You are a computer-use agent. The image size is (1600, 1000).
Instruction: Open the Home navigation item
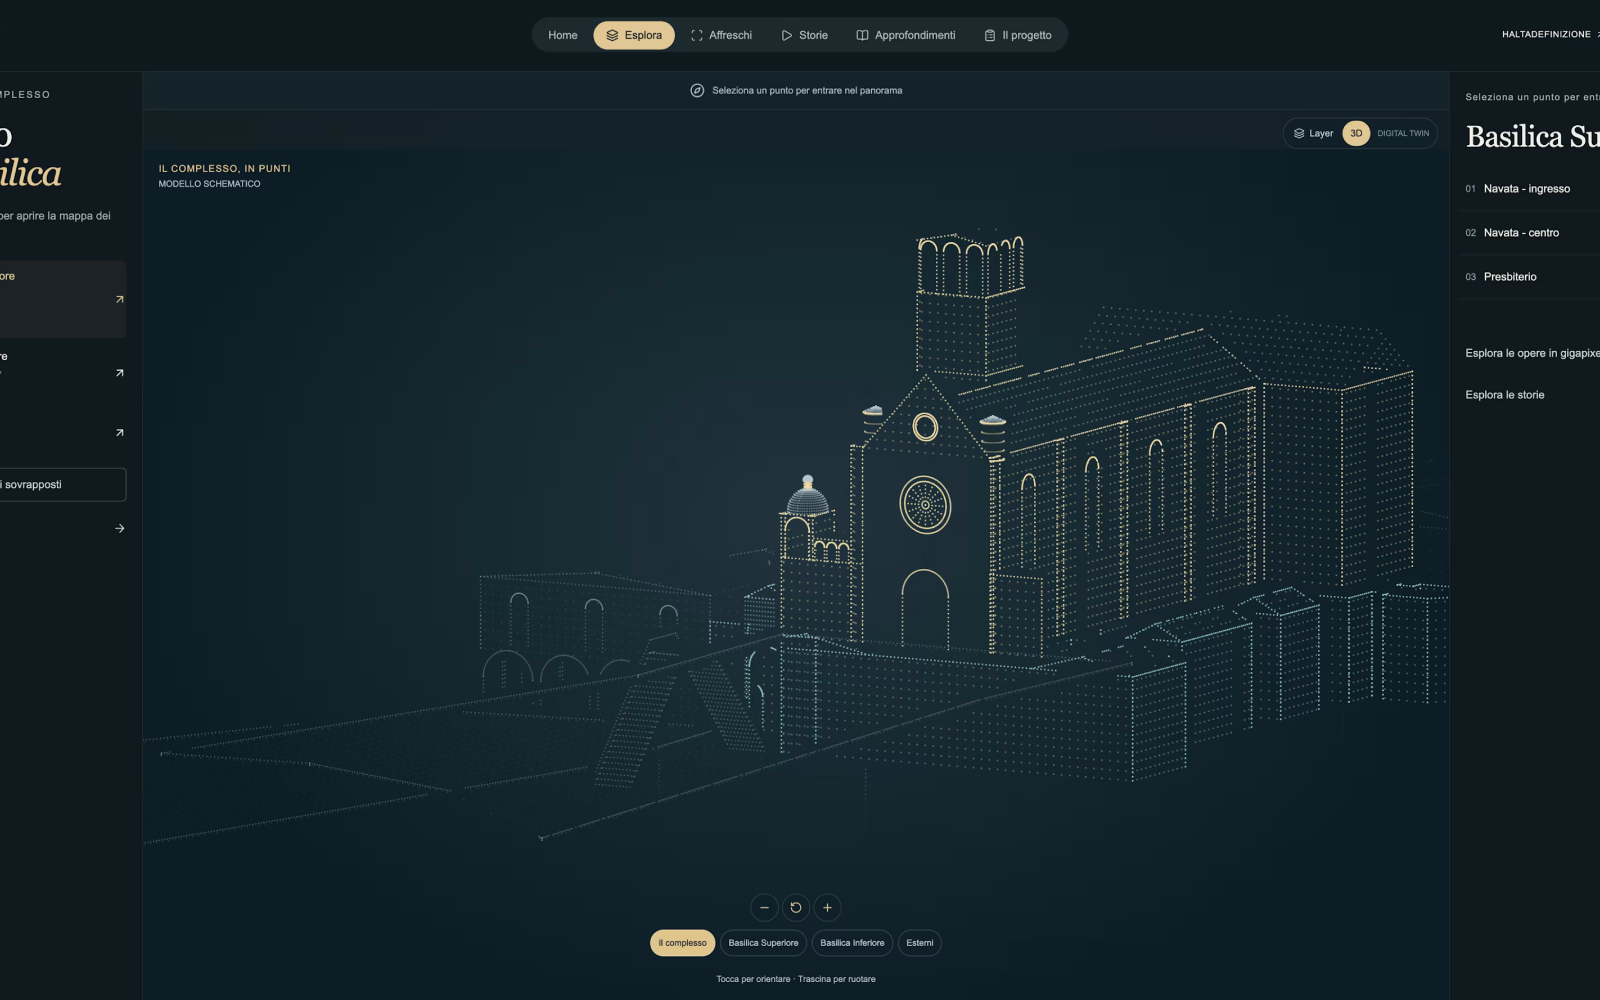[562, 35]
